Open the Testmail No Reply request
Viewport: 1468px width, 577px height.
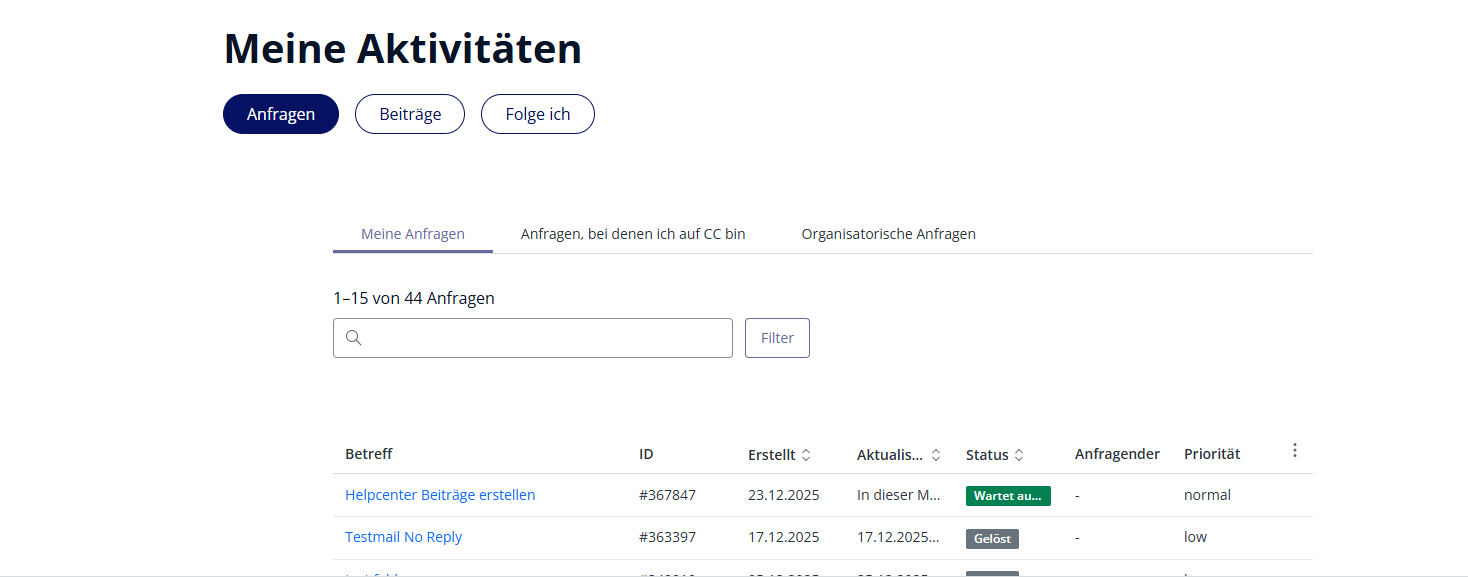pos(403,537)
